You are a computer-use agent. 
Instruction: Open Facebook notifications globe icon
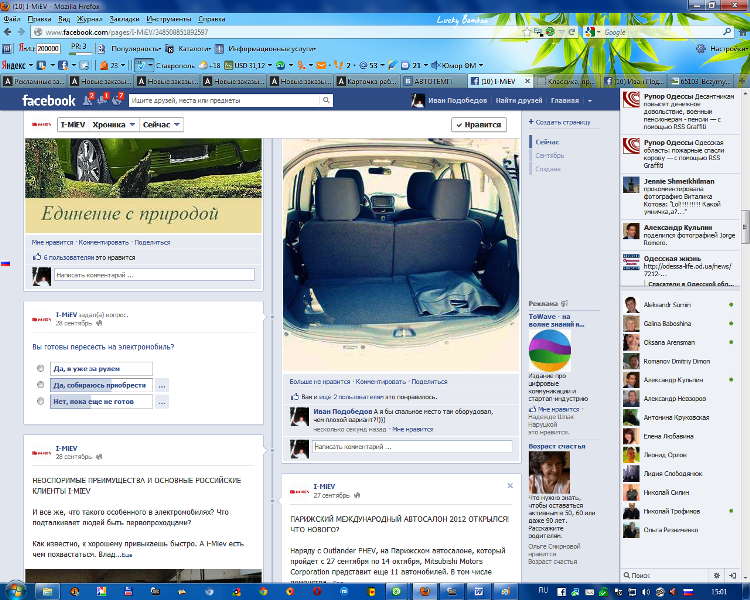point(118,100)
